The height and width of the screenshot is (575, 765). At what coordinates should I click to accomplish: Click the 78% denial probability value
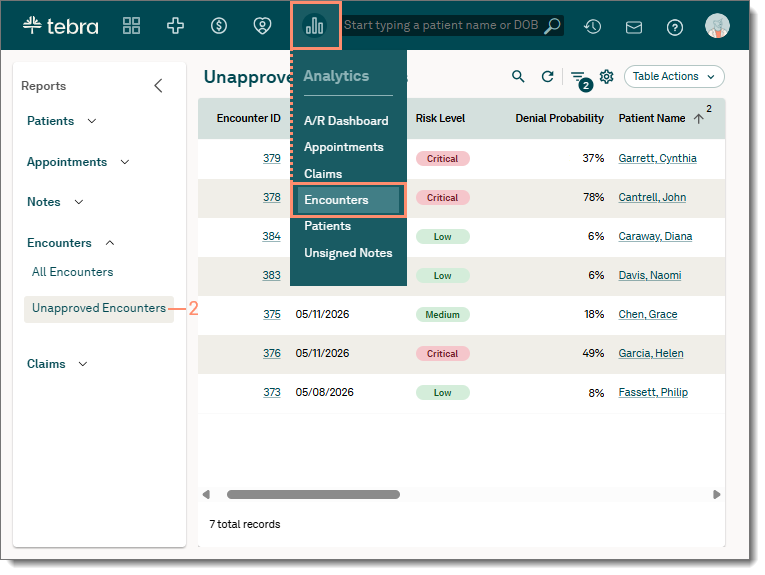[x=593, y=197]
